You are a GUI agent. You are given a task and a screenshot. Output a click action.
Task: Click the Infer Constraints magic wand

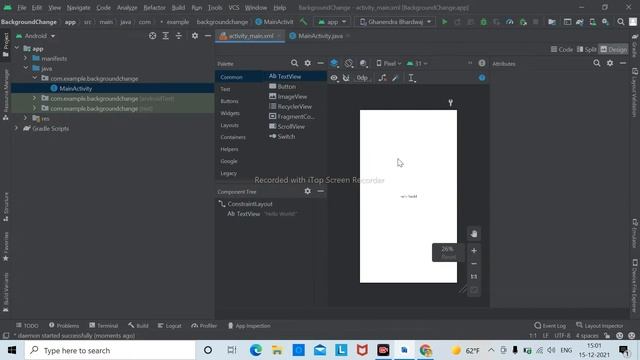395,78
